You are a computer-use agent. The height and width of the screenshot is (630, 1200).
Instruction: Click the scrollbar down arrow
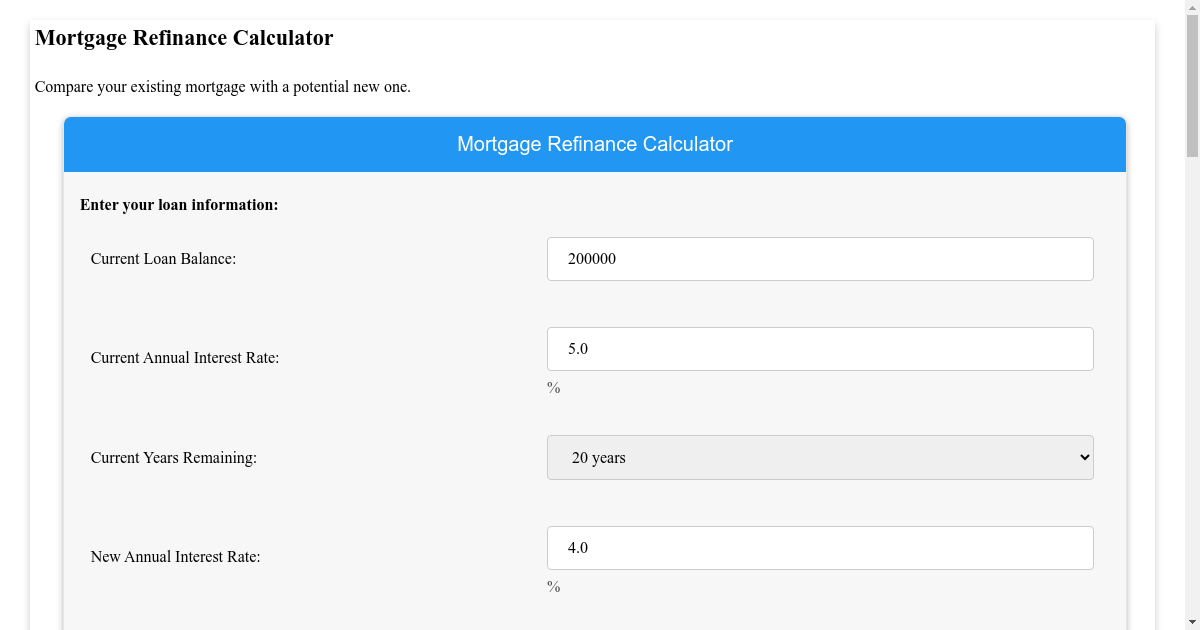(1191, 622)
